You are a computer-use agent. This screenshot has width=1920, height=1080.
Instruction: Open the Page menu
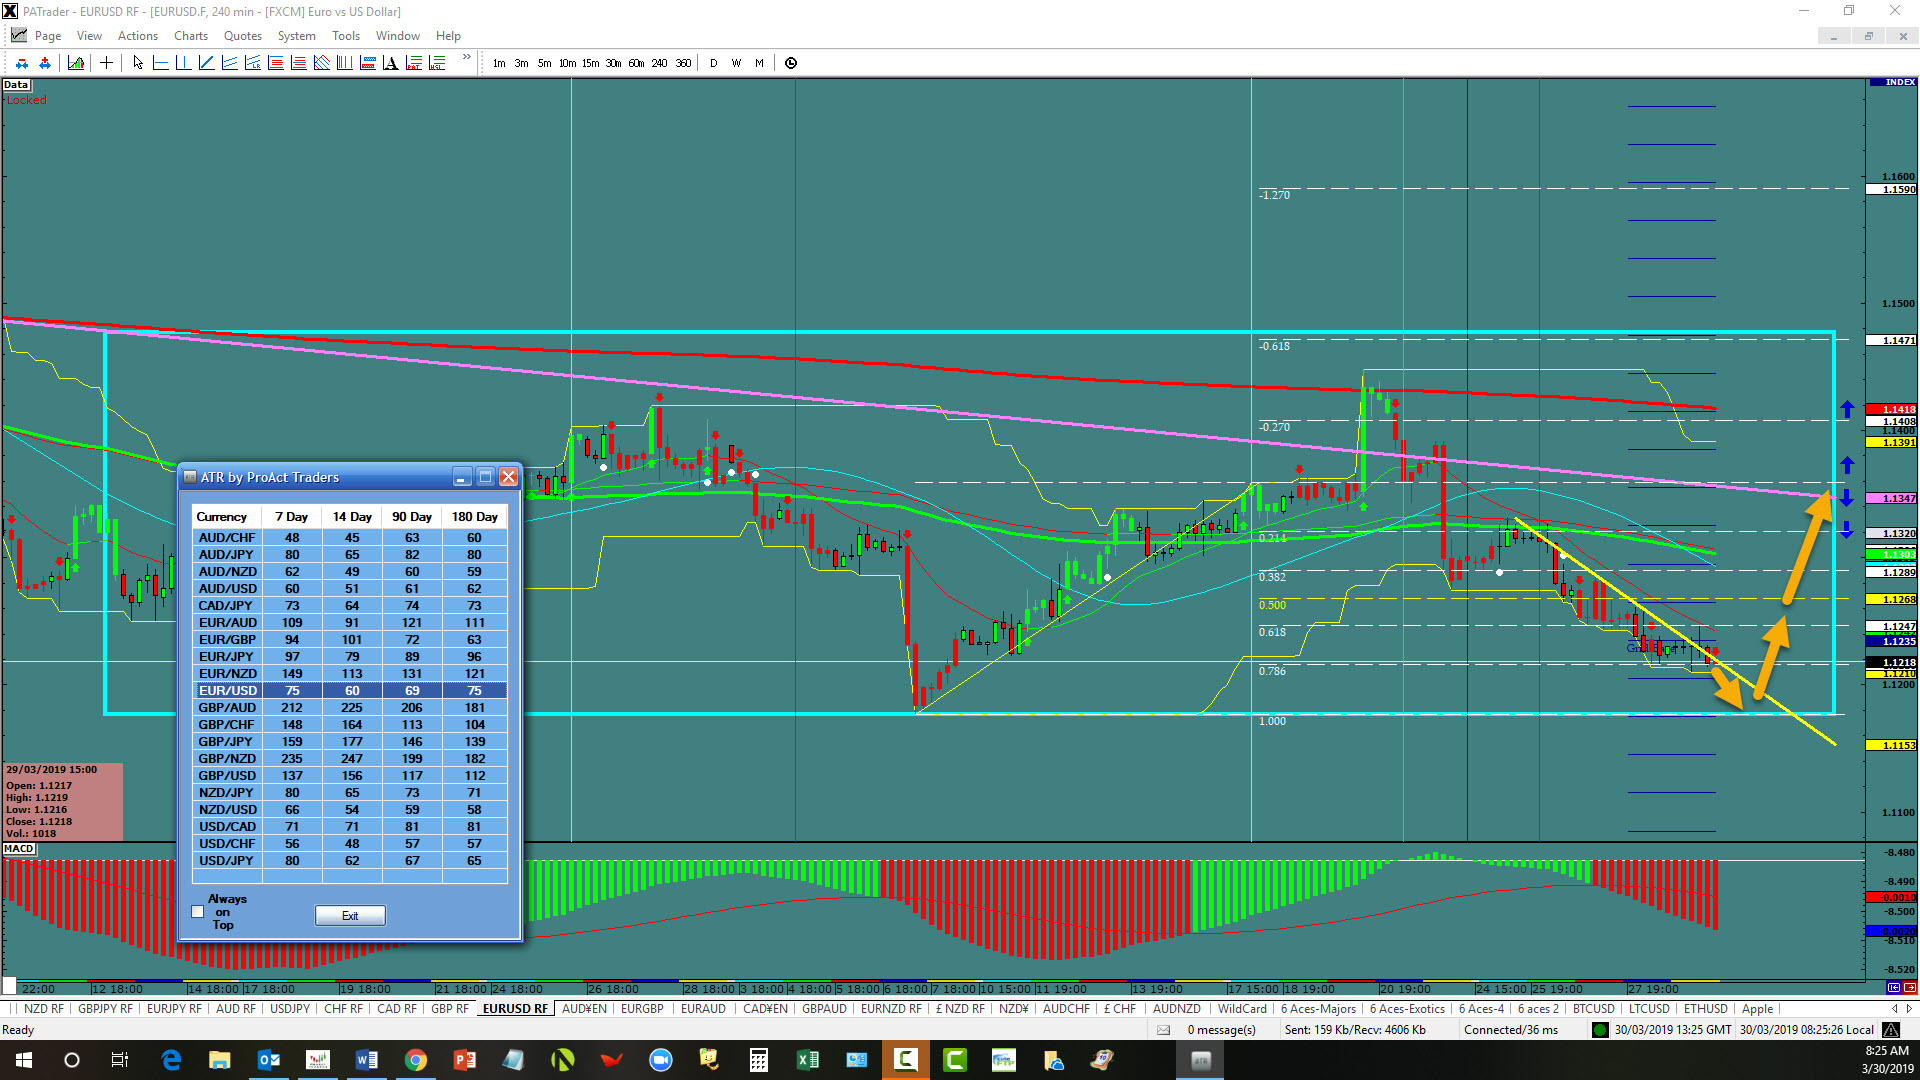point(47,36)
